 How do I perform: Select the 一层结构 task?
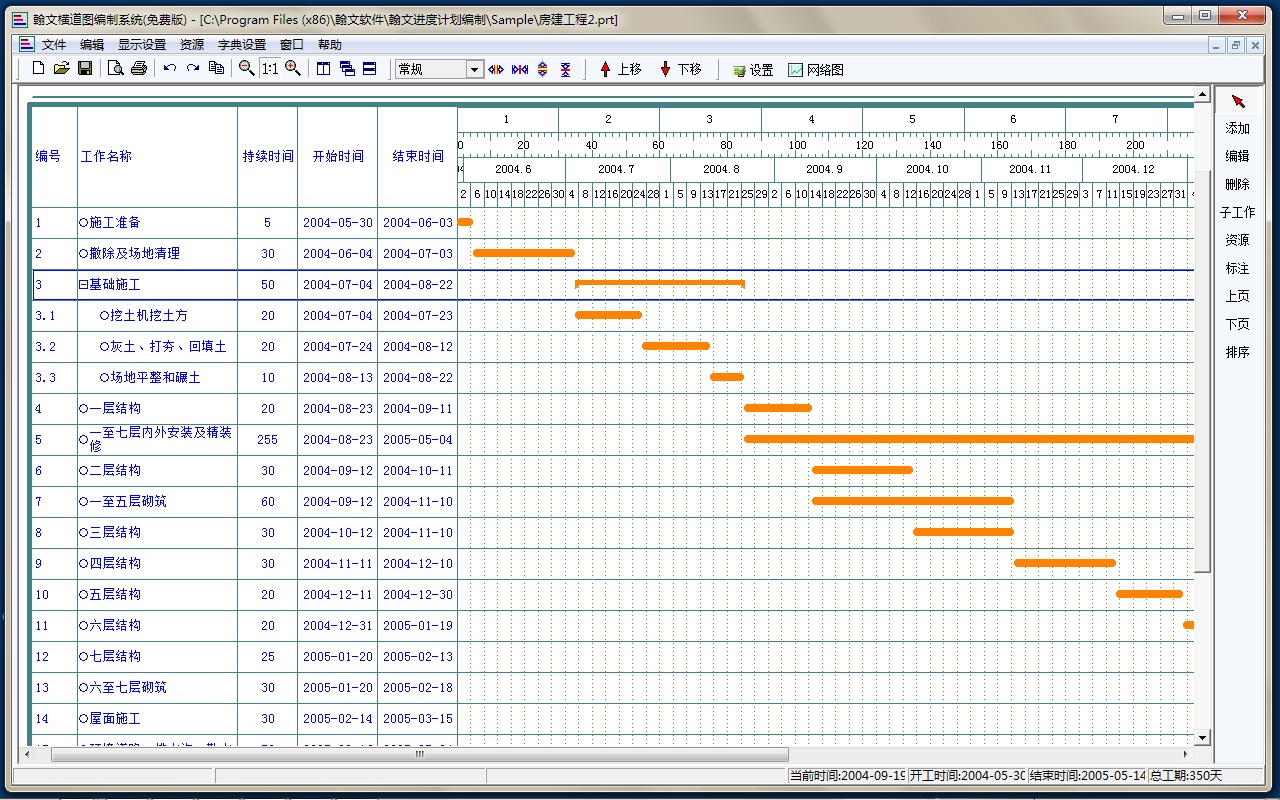(x=115, y=409)
